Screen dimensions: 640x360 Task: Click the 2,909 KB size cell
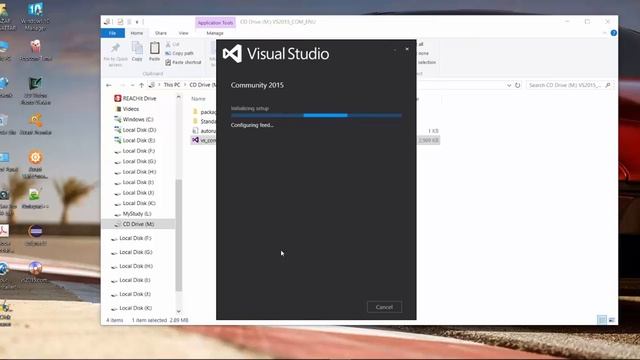tap(429, 140)
